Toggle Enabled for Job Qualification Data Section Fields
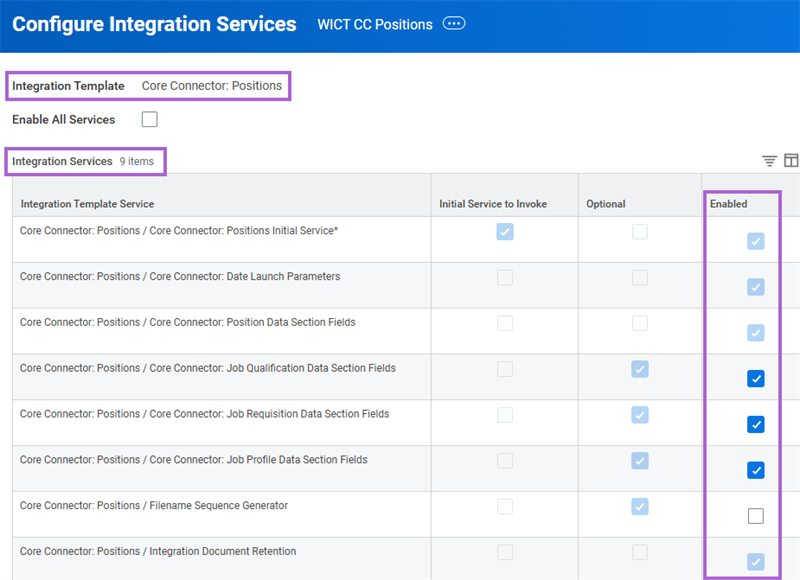 click(756, 379)
